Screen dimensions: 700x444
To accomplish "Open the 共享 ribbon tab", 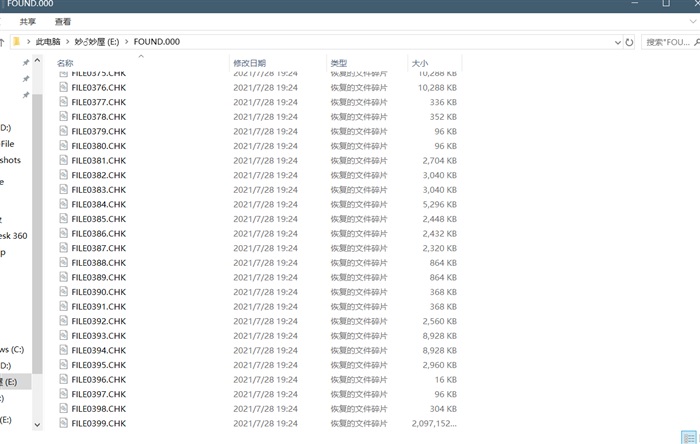I will coord(28,21).
